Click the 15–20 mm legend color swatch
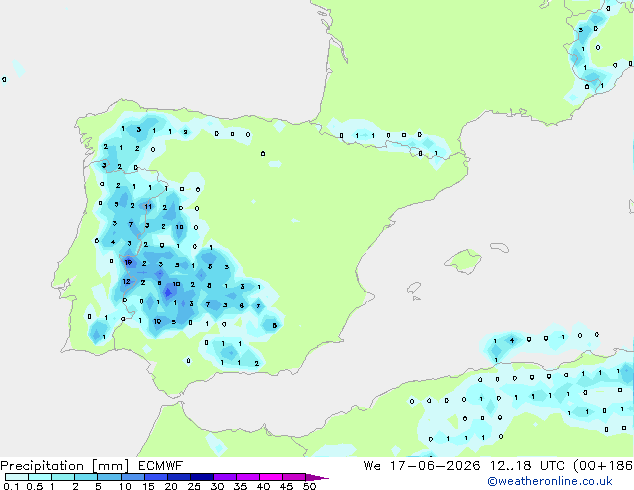This screenshot has width=634, height=490. 155,477
